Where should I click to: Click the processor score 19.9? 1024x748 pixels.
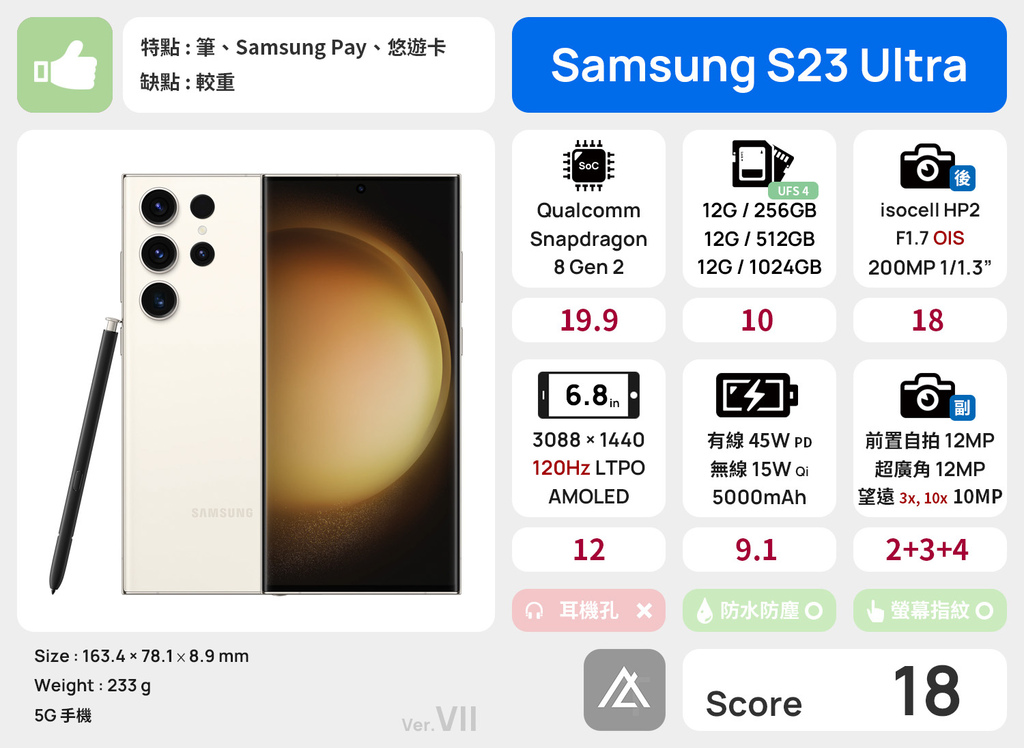(x=588, y=320)
